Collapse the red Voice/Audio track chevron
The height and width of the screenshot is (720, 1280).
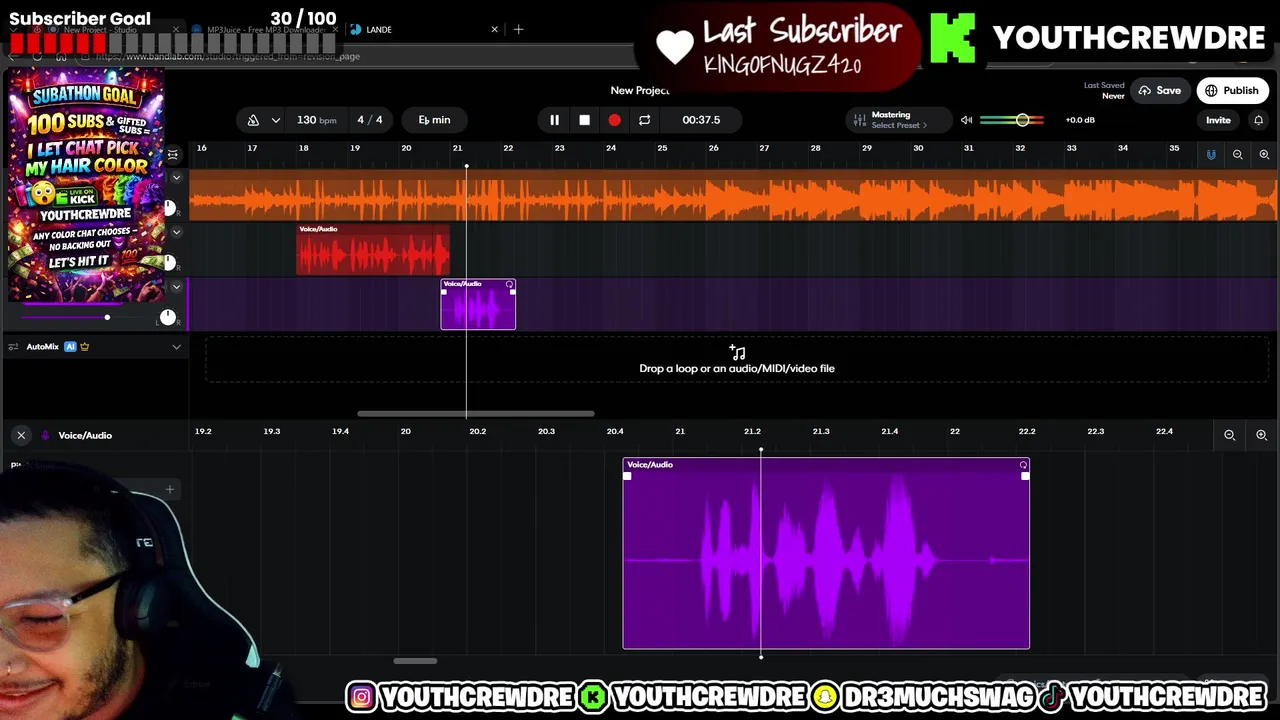coord(176,233)
